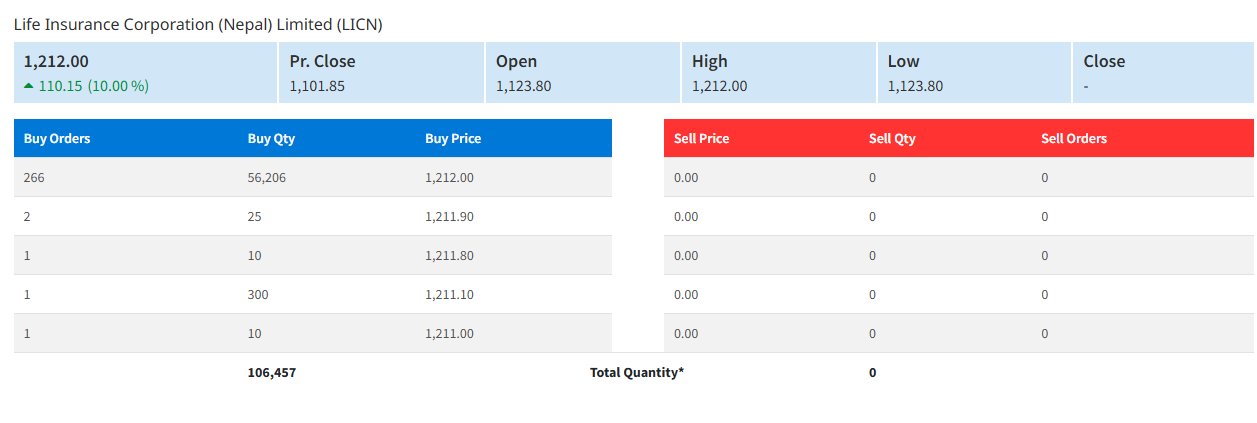Click the green up-arrow price change icon
Image resolution: width=1257 pixels, height=423 pixels.
[x=29, y=86]
